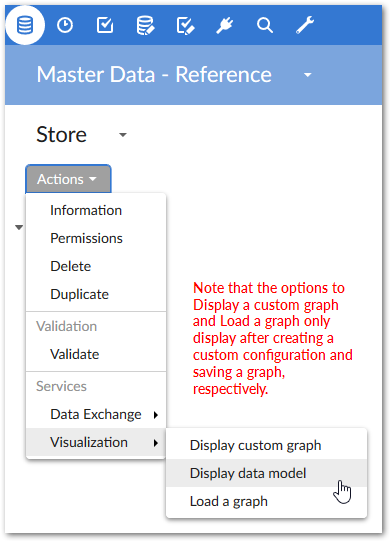Open the Visualization submenu

pos(96,442)
